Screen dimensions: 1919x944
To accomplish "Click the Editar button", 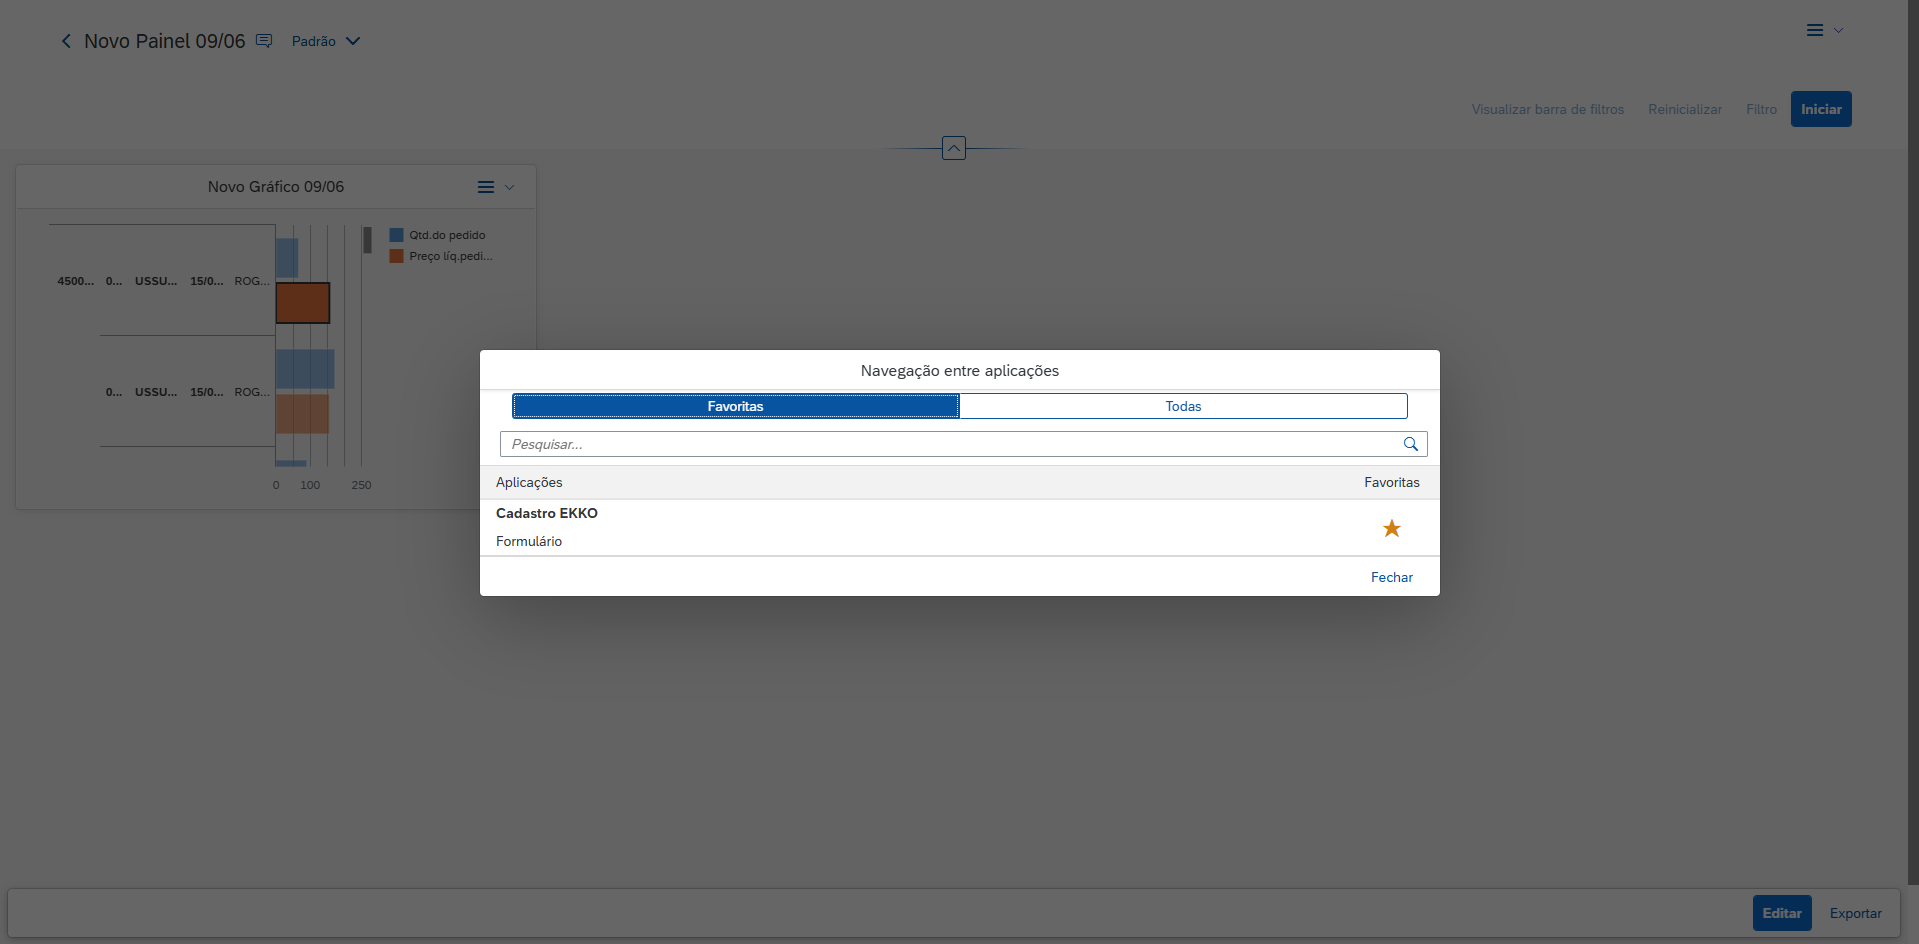I will click(1781, 913).
